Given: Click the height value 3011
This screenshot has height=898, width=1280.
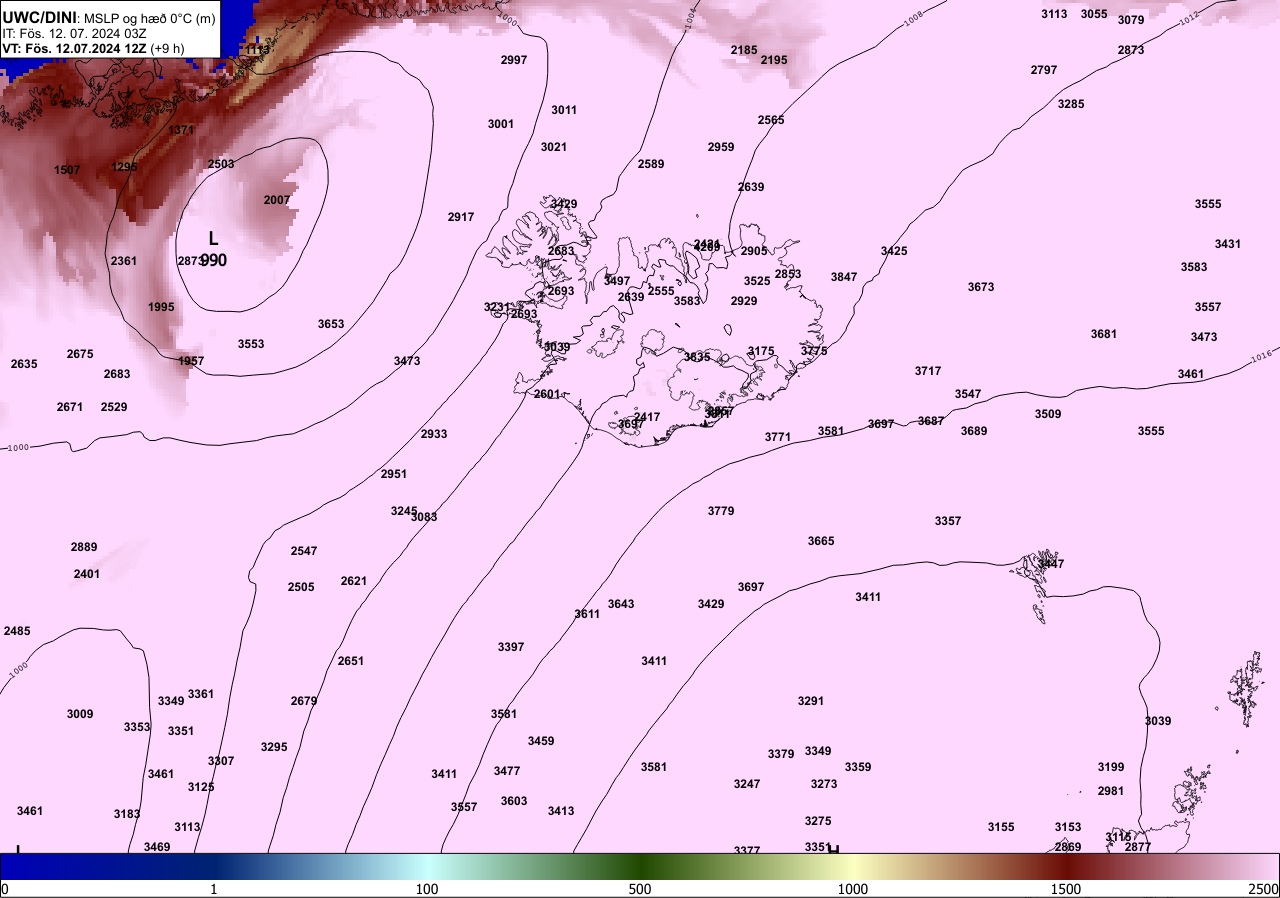Looking at the screenshot, I should pyautogui.click(x=564, y=110).
